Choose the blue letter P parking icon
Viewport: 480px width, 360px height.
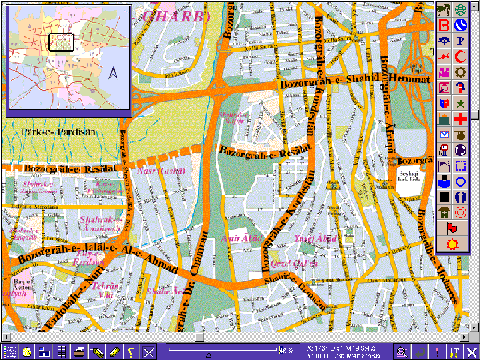click(x=461, y=41)
